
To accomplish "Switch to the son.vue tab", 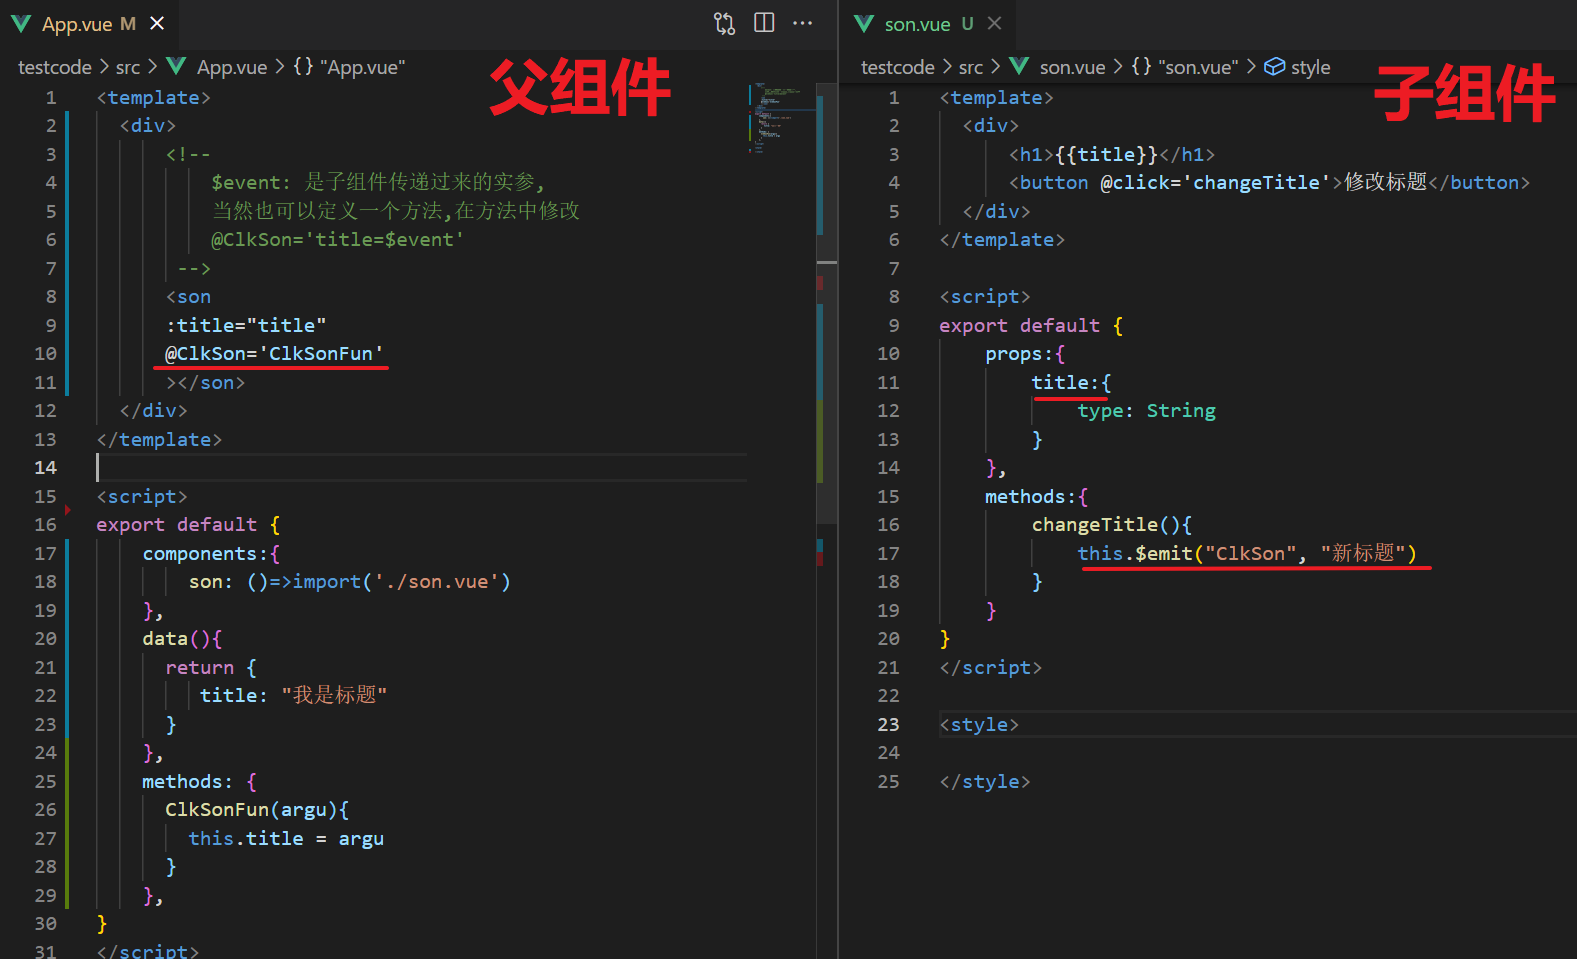I will 928,24.
